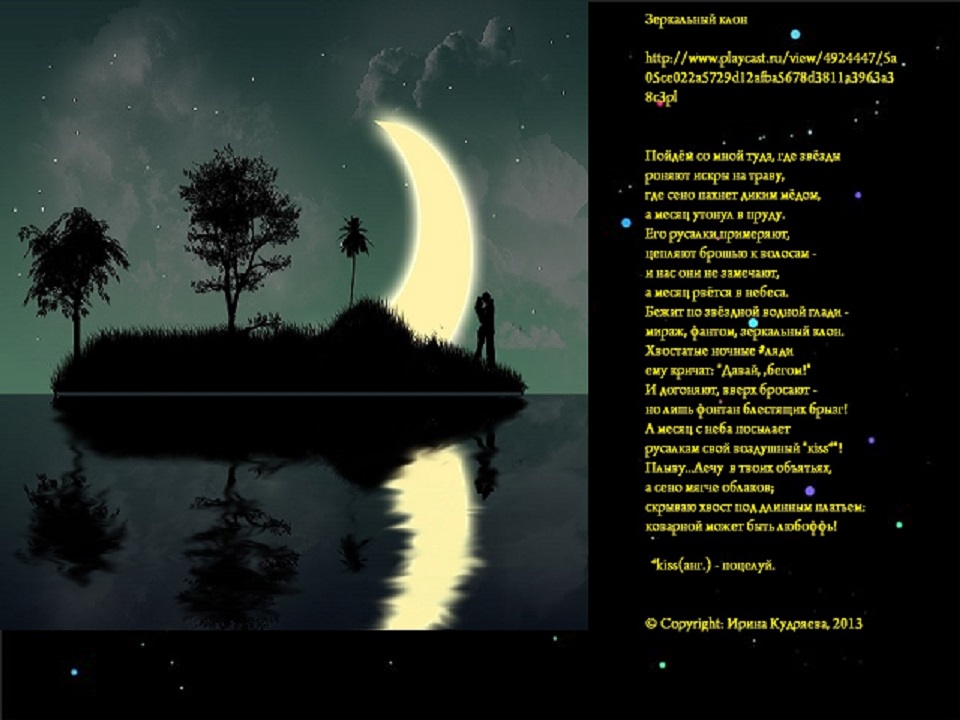
Task: Click the moonlit island illustration
Action: click(x=294, y=315)
